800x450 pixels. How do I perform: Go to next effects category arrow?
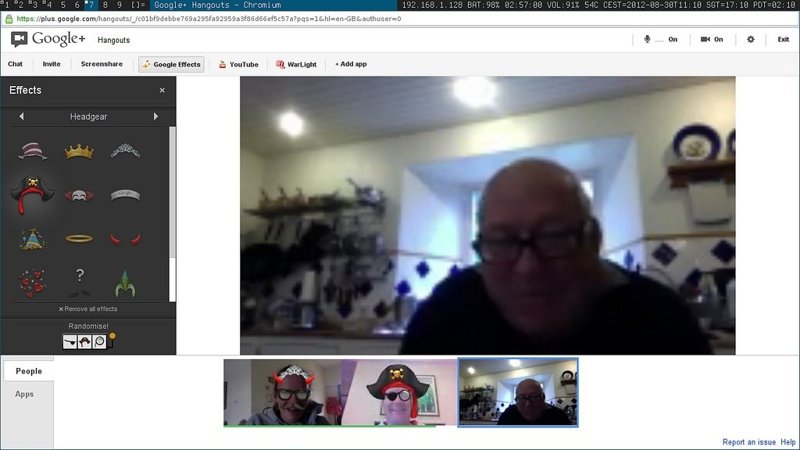(156, 117)
